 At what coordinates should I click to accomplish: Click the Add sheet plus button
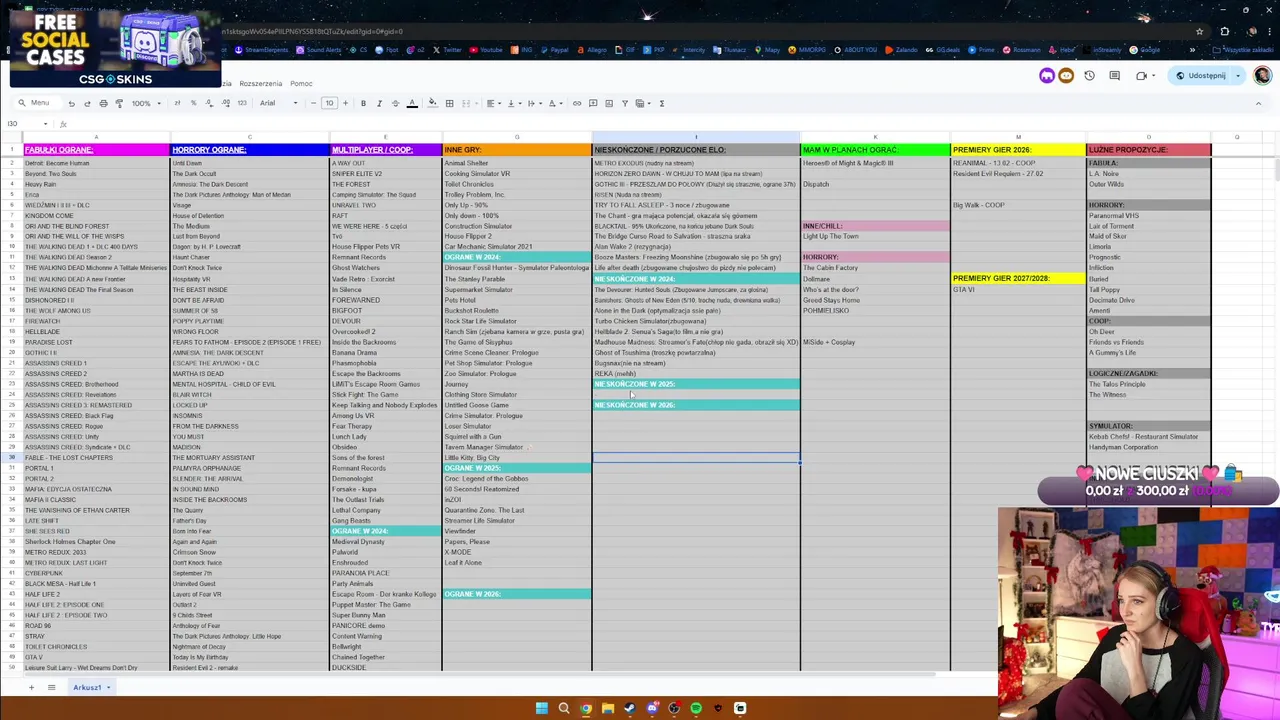coord(31,687)
